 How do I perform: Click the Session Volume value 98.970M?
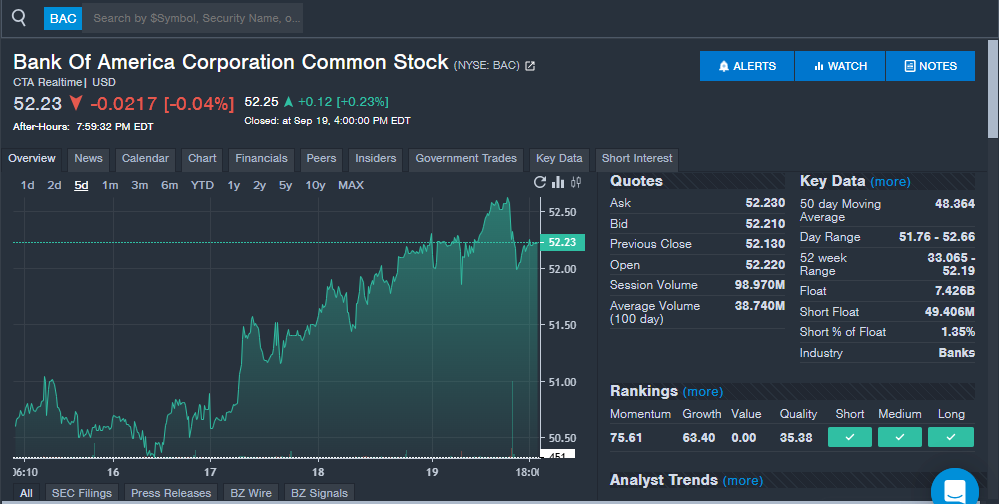pos(760,285)
